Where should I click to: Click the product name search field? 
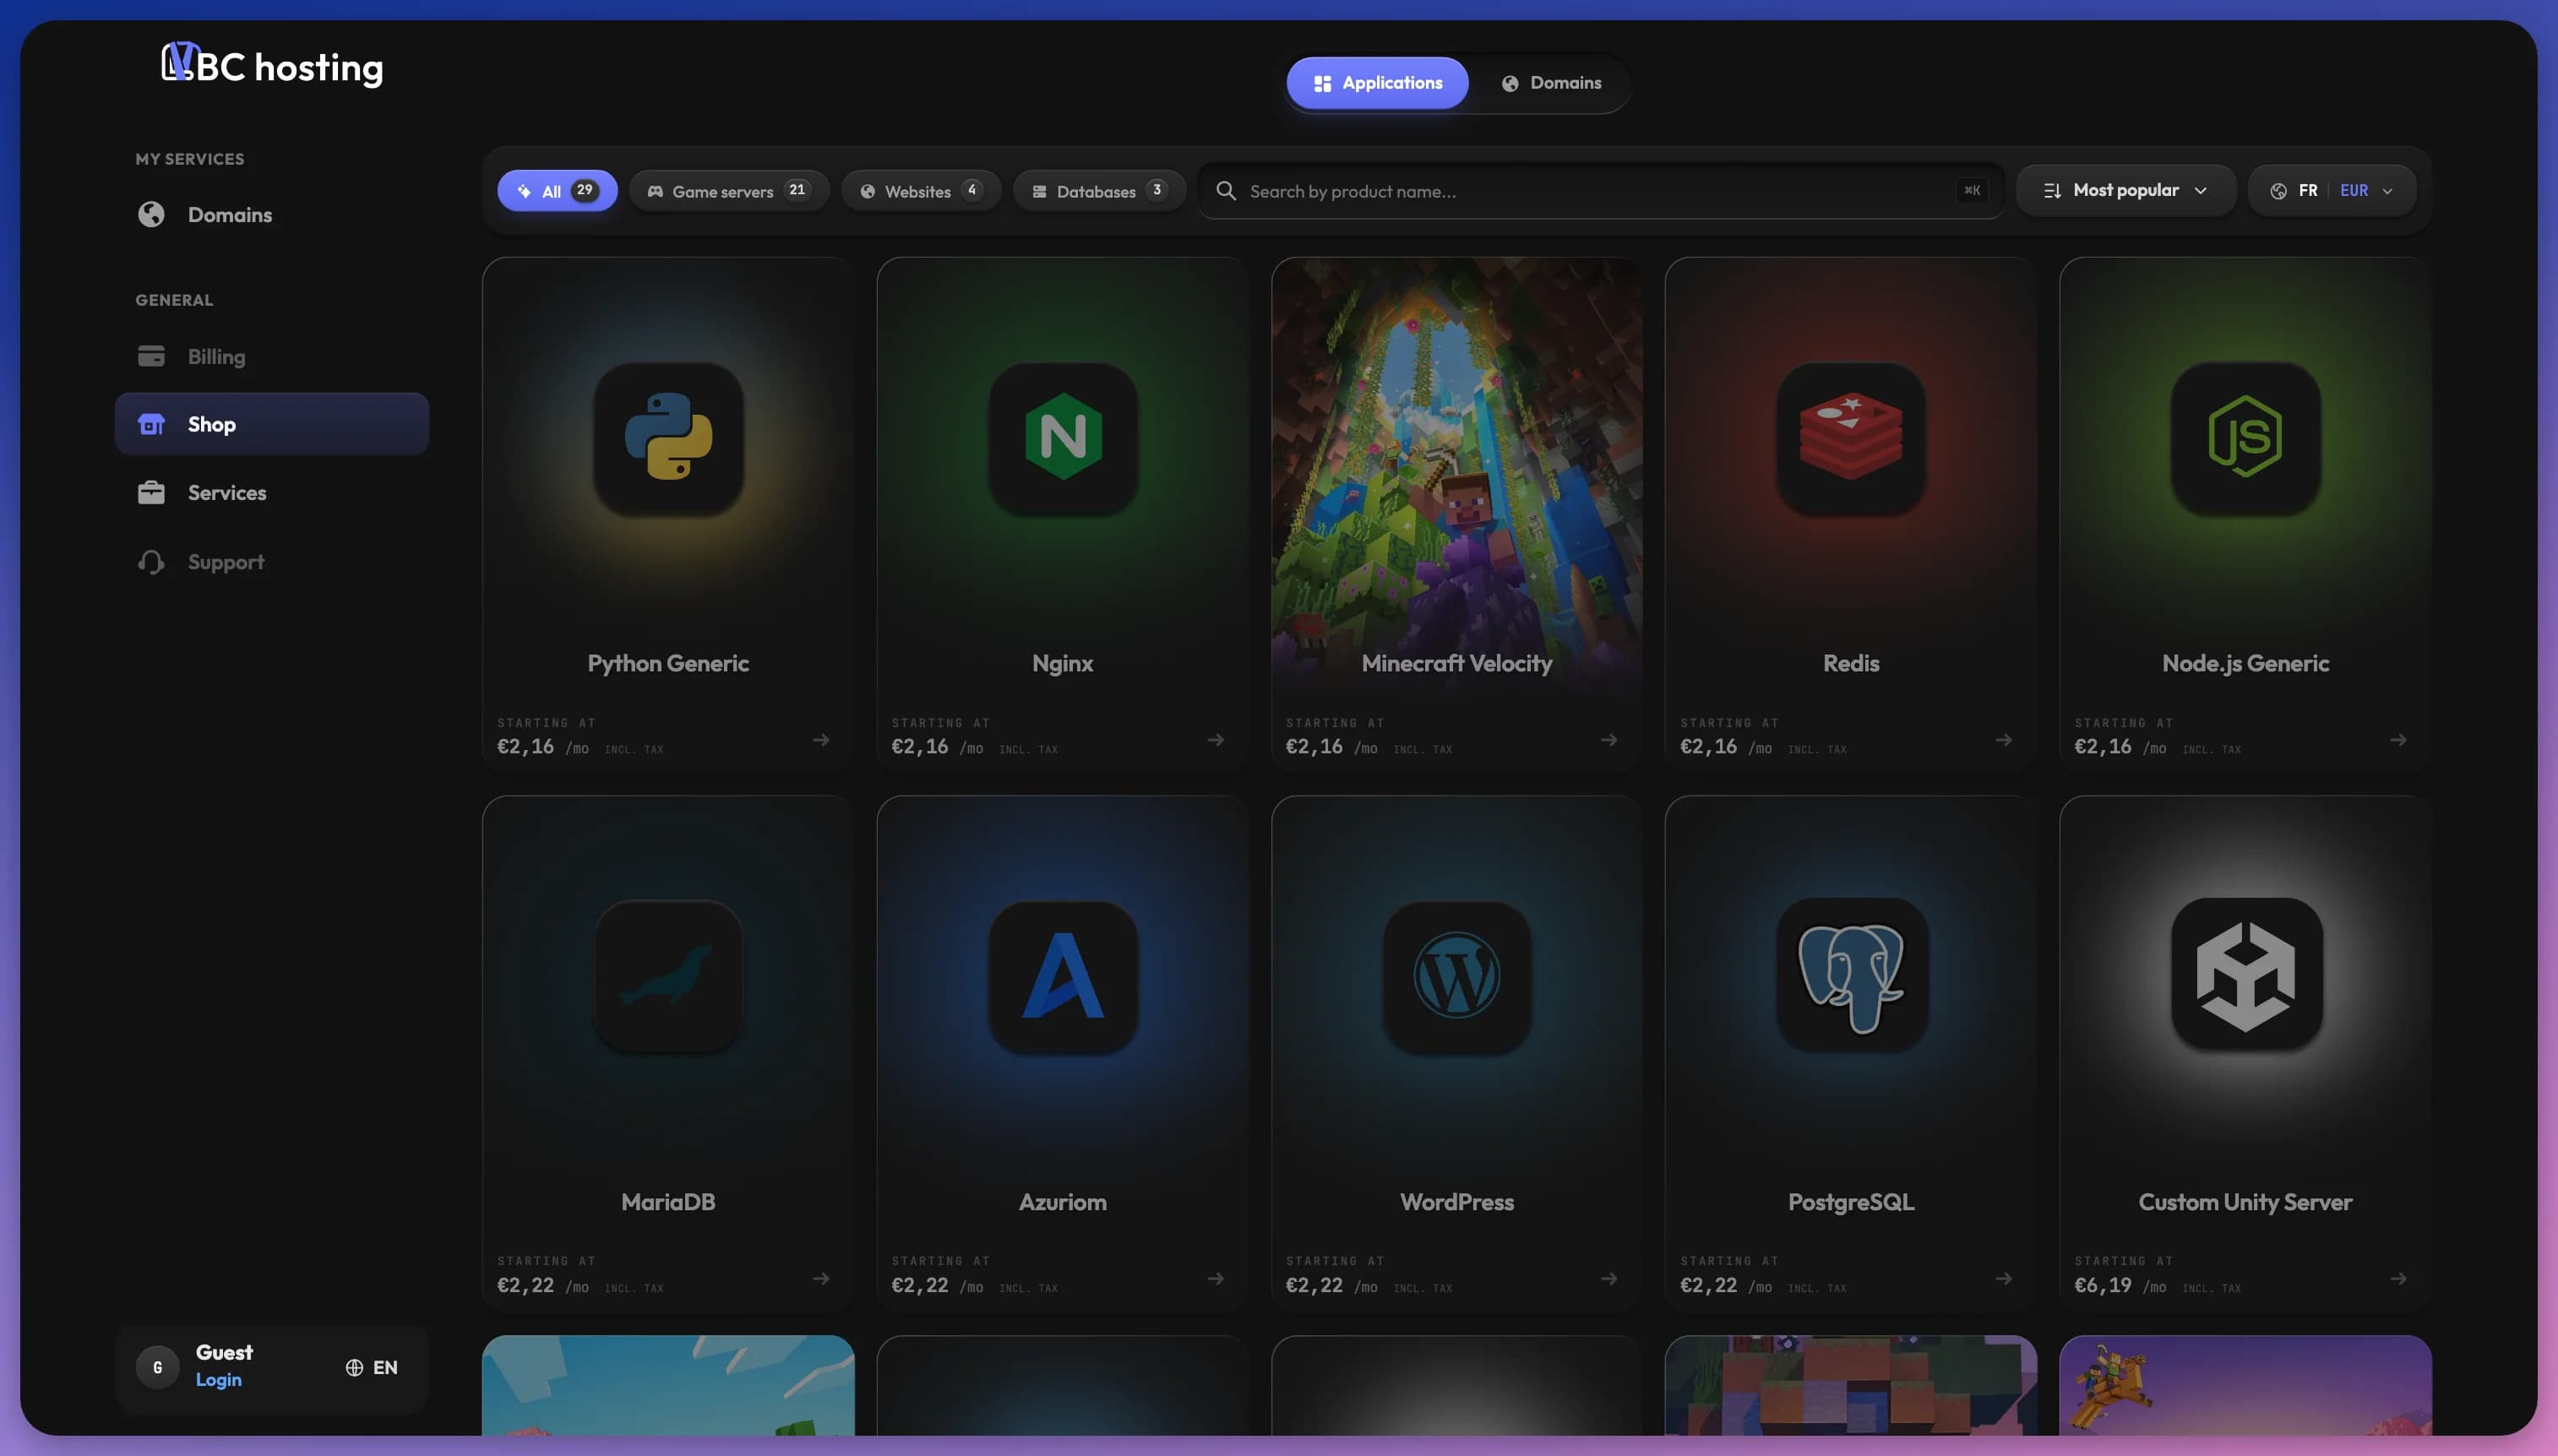pos(1602,190)
